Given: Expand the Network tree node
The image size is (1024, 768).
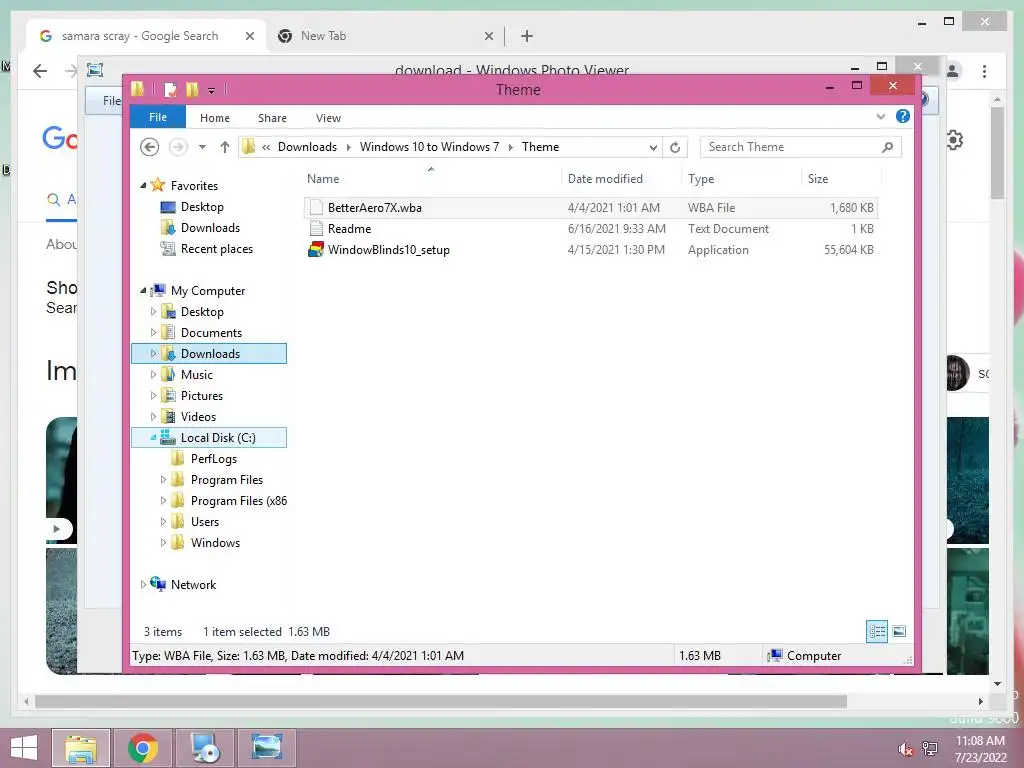Looking at the screenshot, I should [x=143, y=584].
